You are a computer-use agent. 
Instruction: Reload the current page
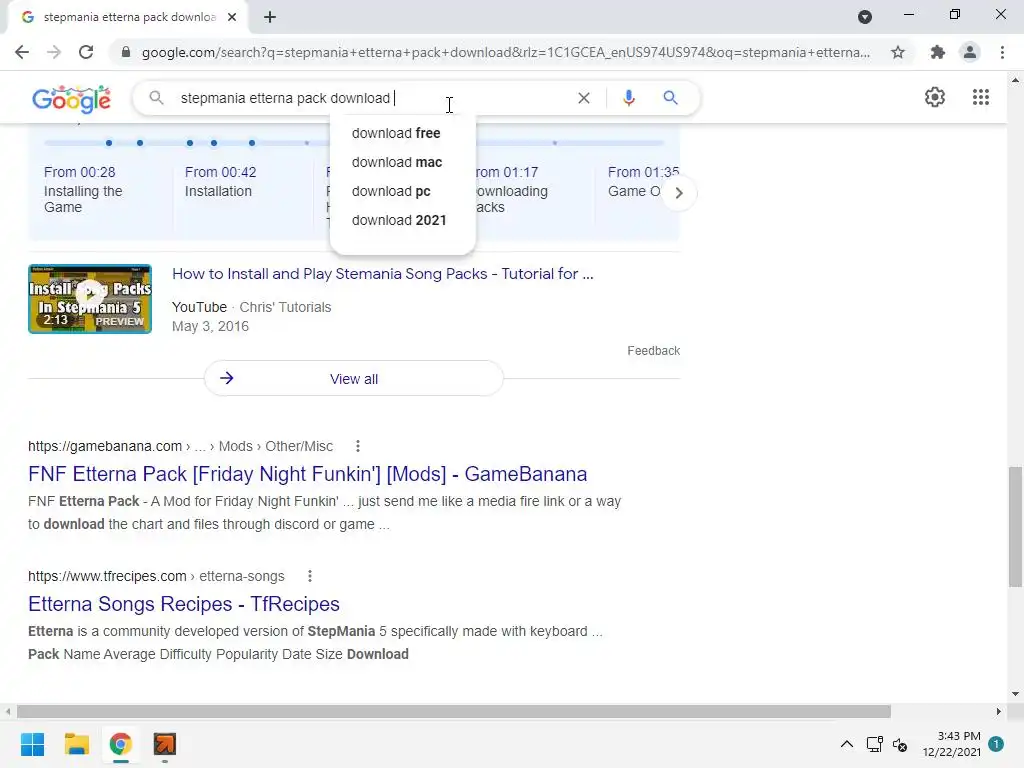pos(86,52)
